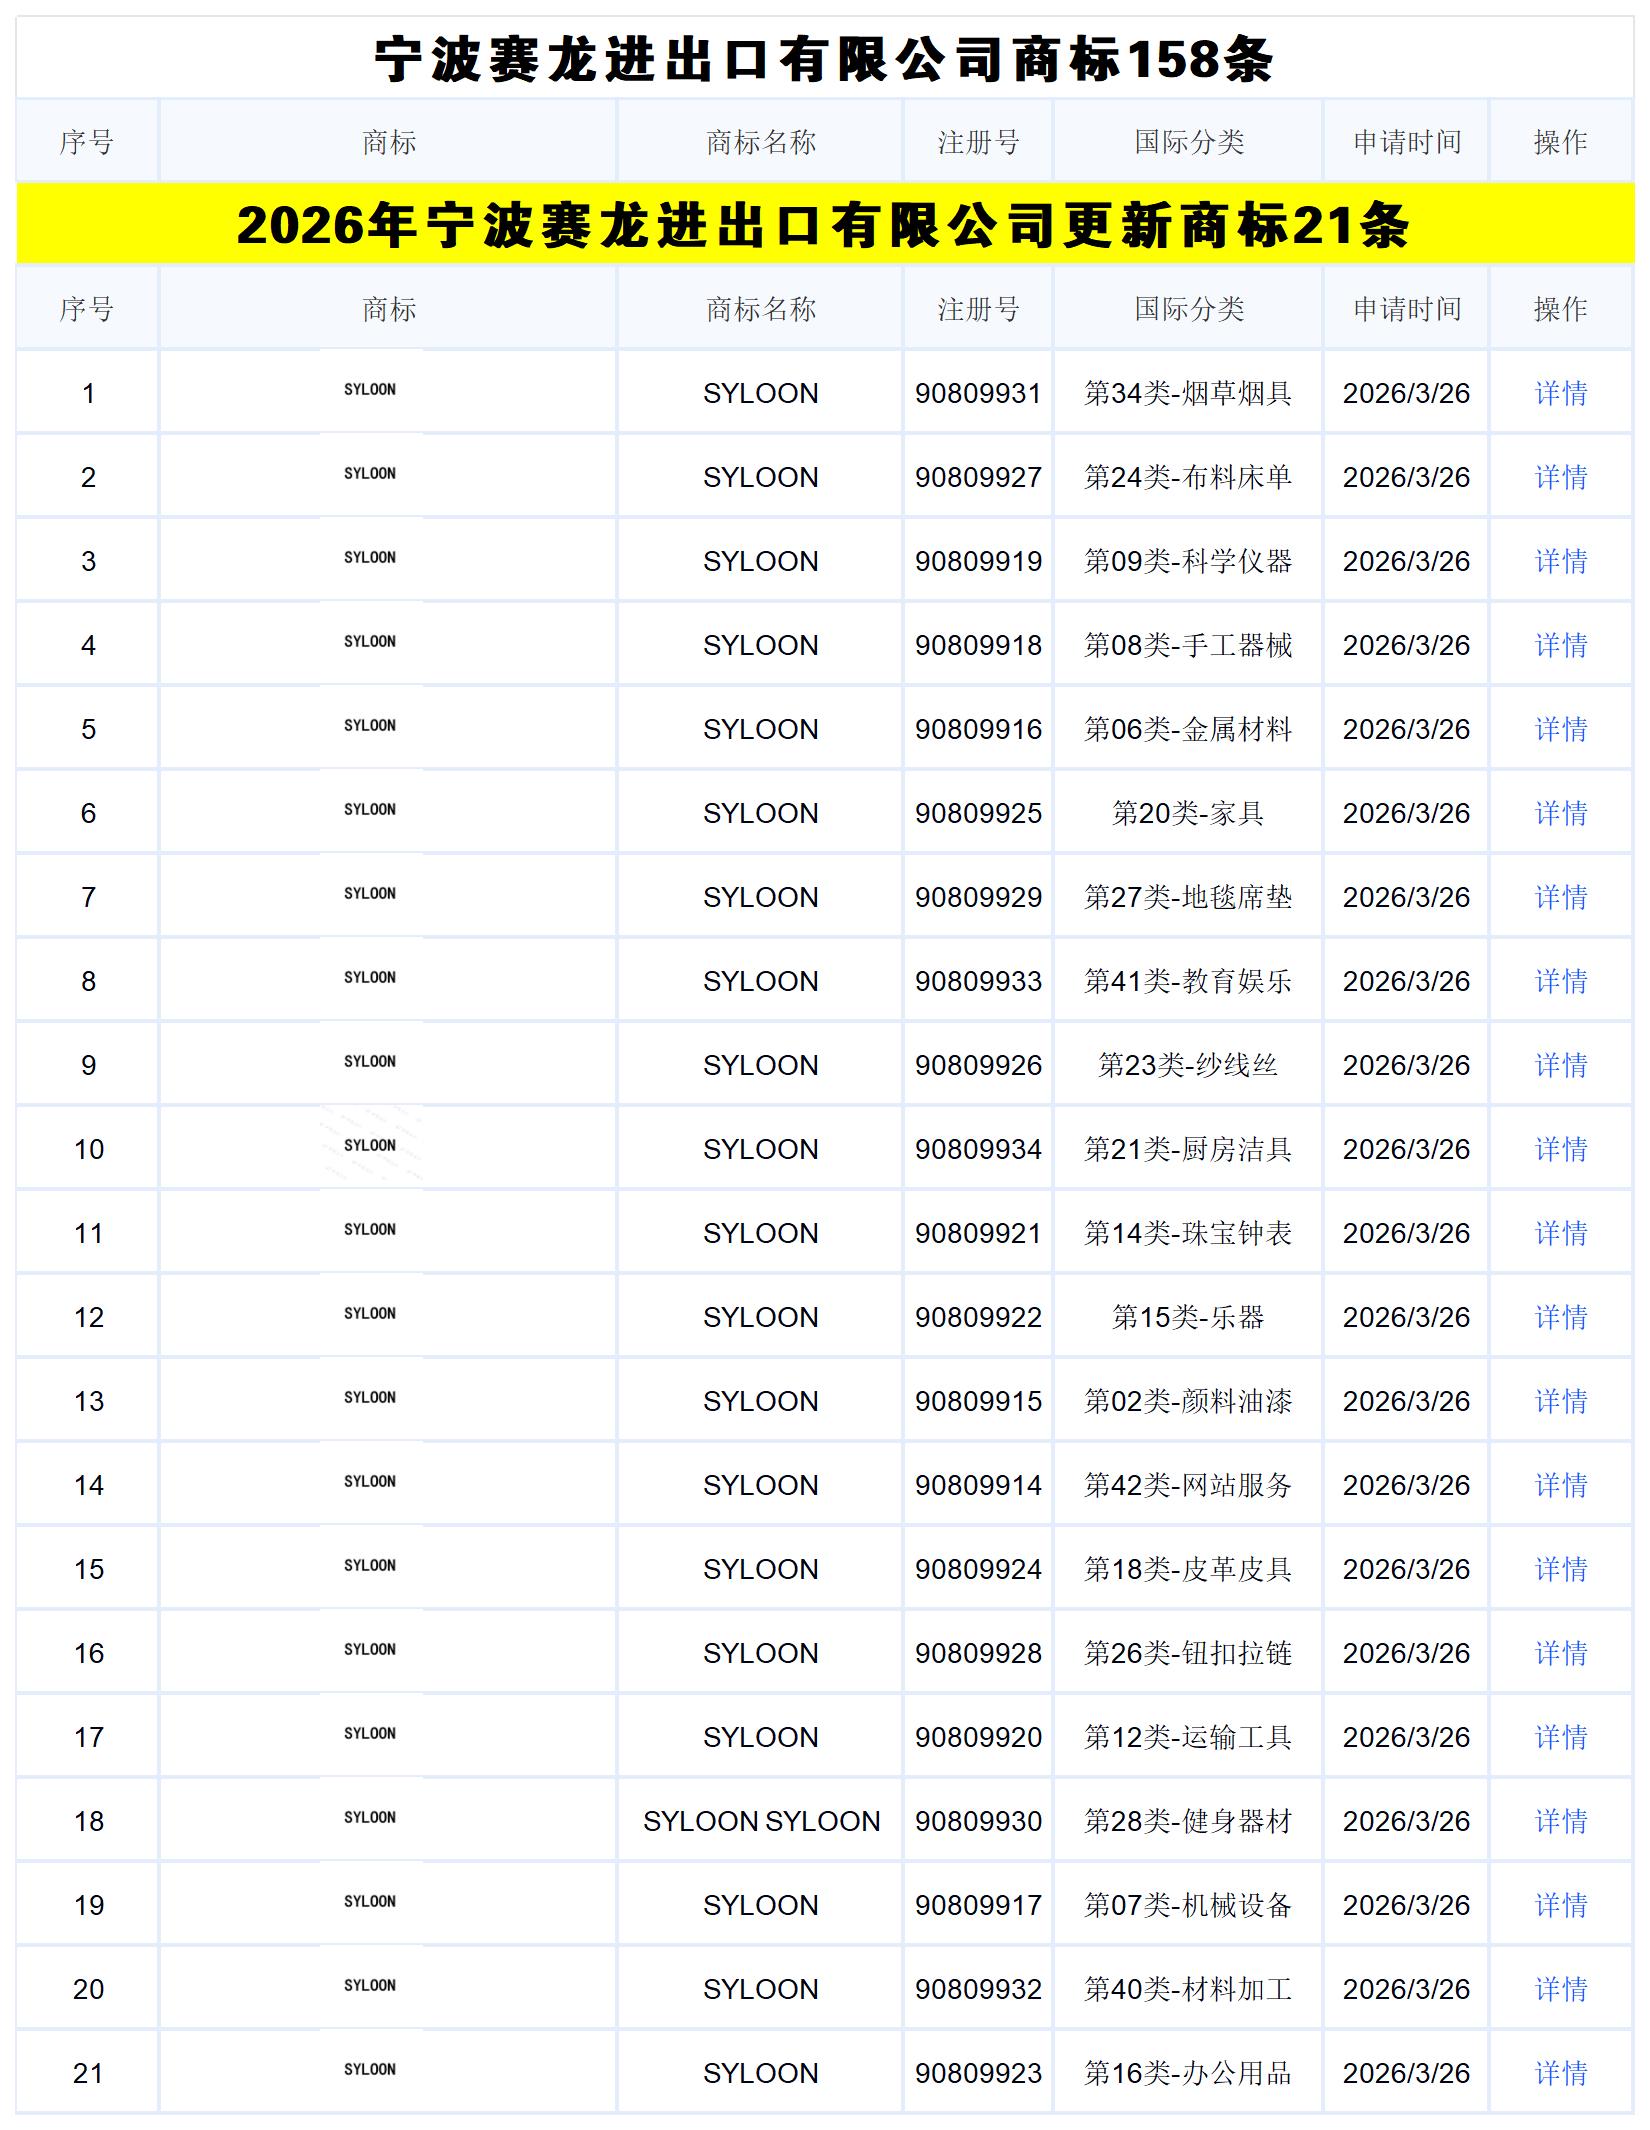Select SYLOON trademark image in row 14
Image resolution: width=1650 pixels, height=2130 pixels.
[x=370, y=1482]
